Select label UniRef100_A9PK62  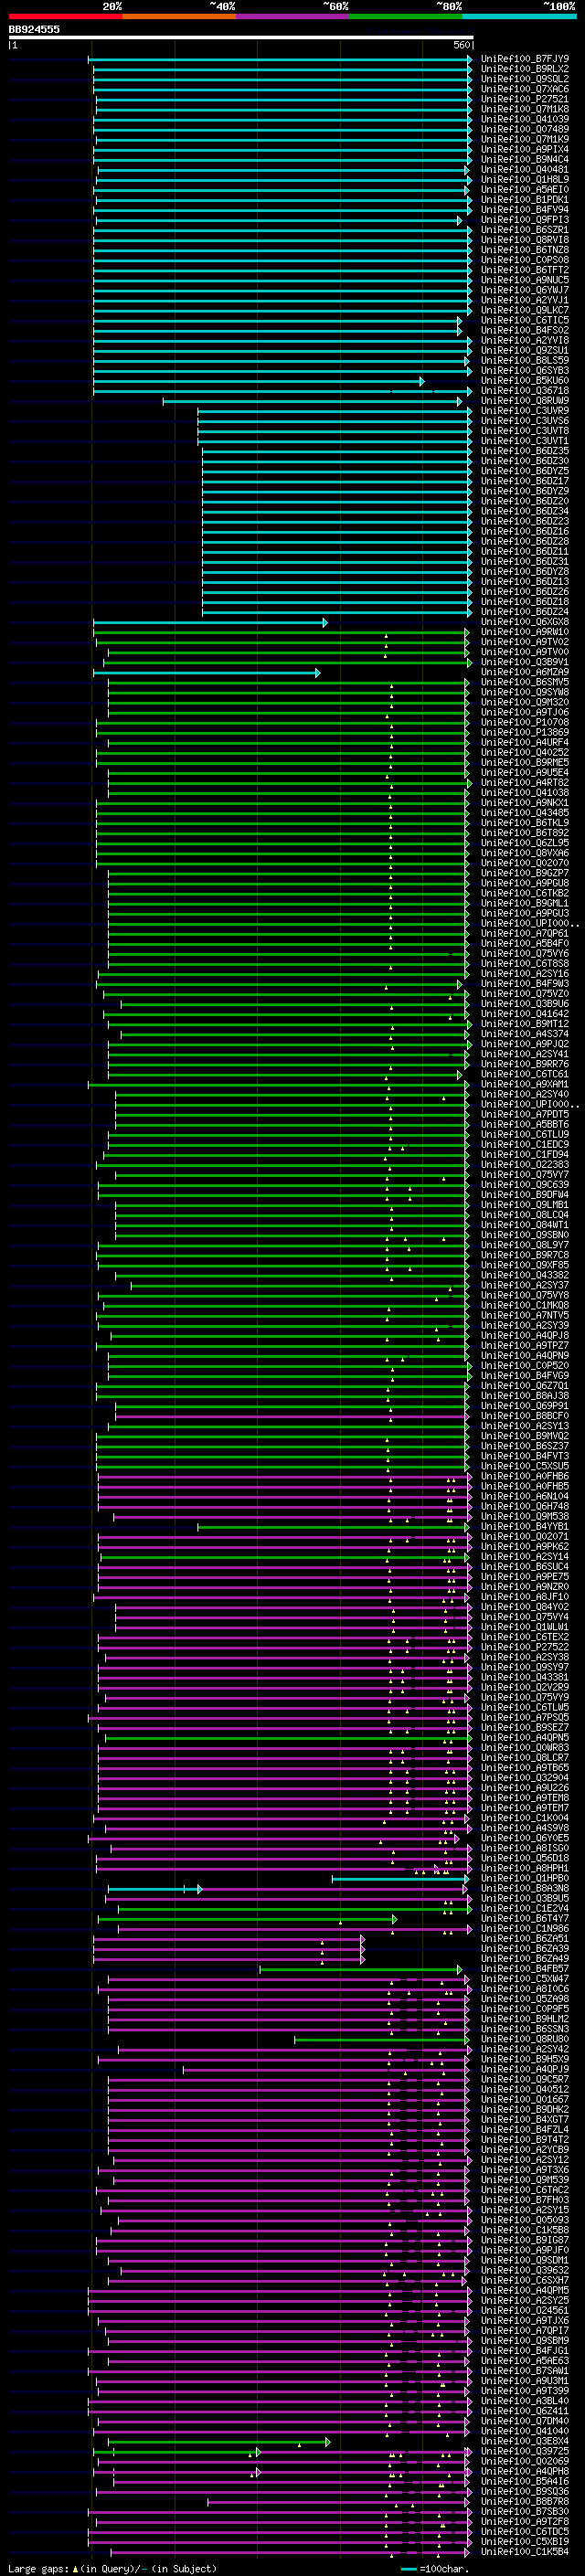click(525, 1547)
